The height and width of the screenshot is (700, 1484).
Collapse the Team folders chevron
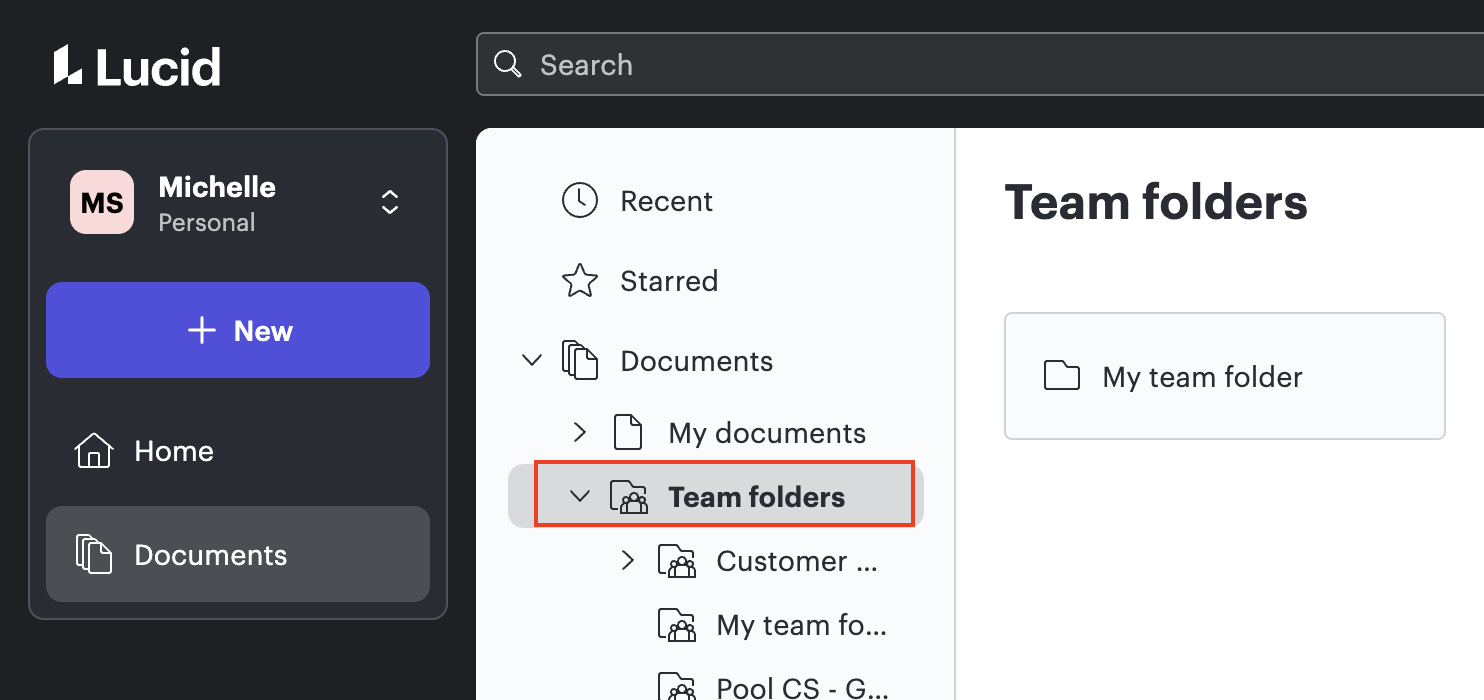pos(580,495)
